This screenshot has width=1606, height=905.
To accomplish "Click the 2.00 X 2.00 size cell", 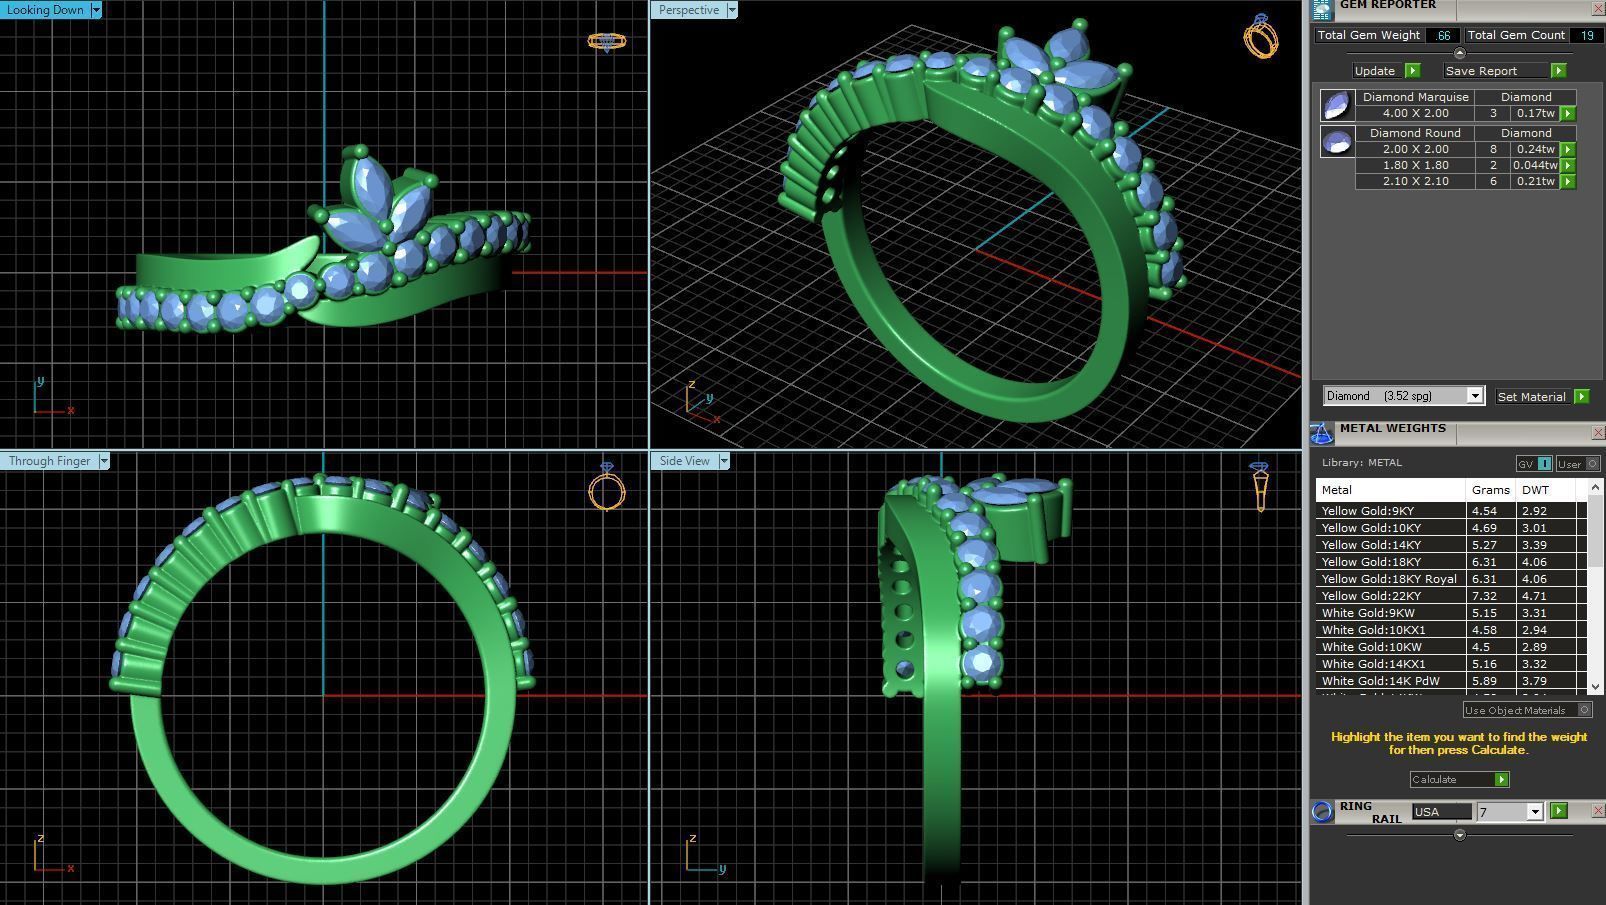I will pos(1415,150).
